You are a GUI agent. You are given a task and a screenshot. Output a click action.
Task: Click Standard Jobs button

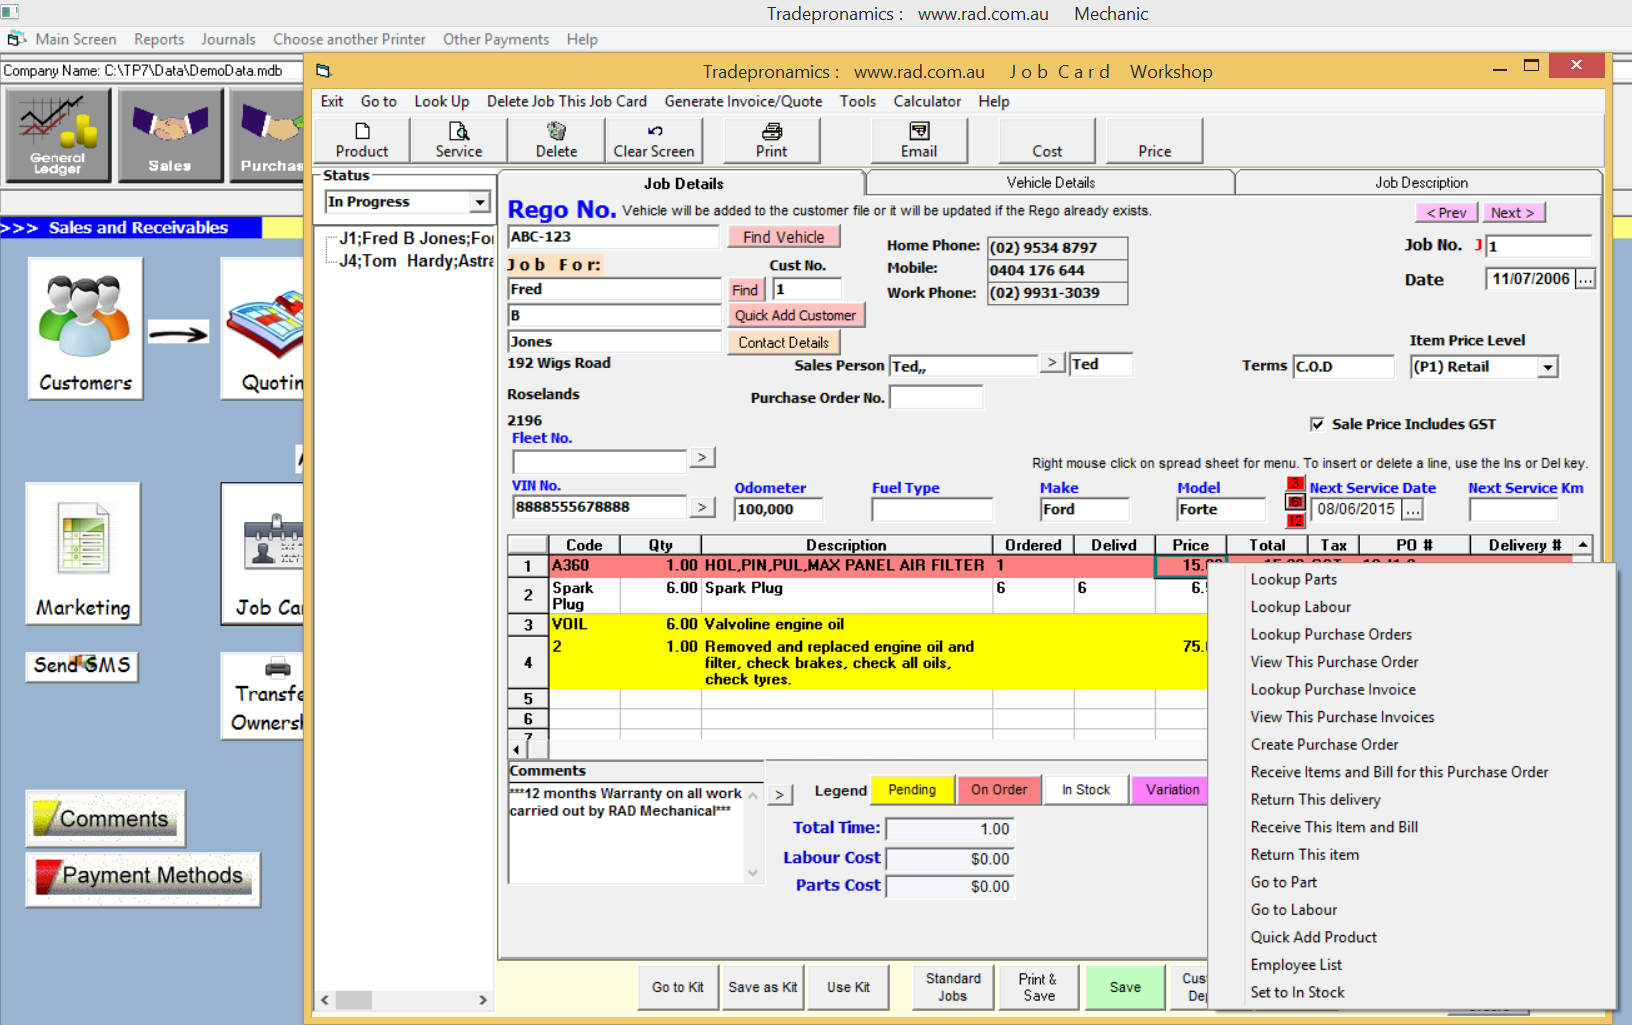pyautogui.click(x=953, y=987)
